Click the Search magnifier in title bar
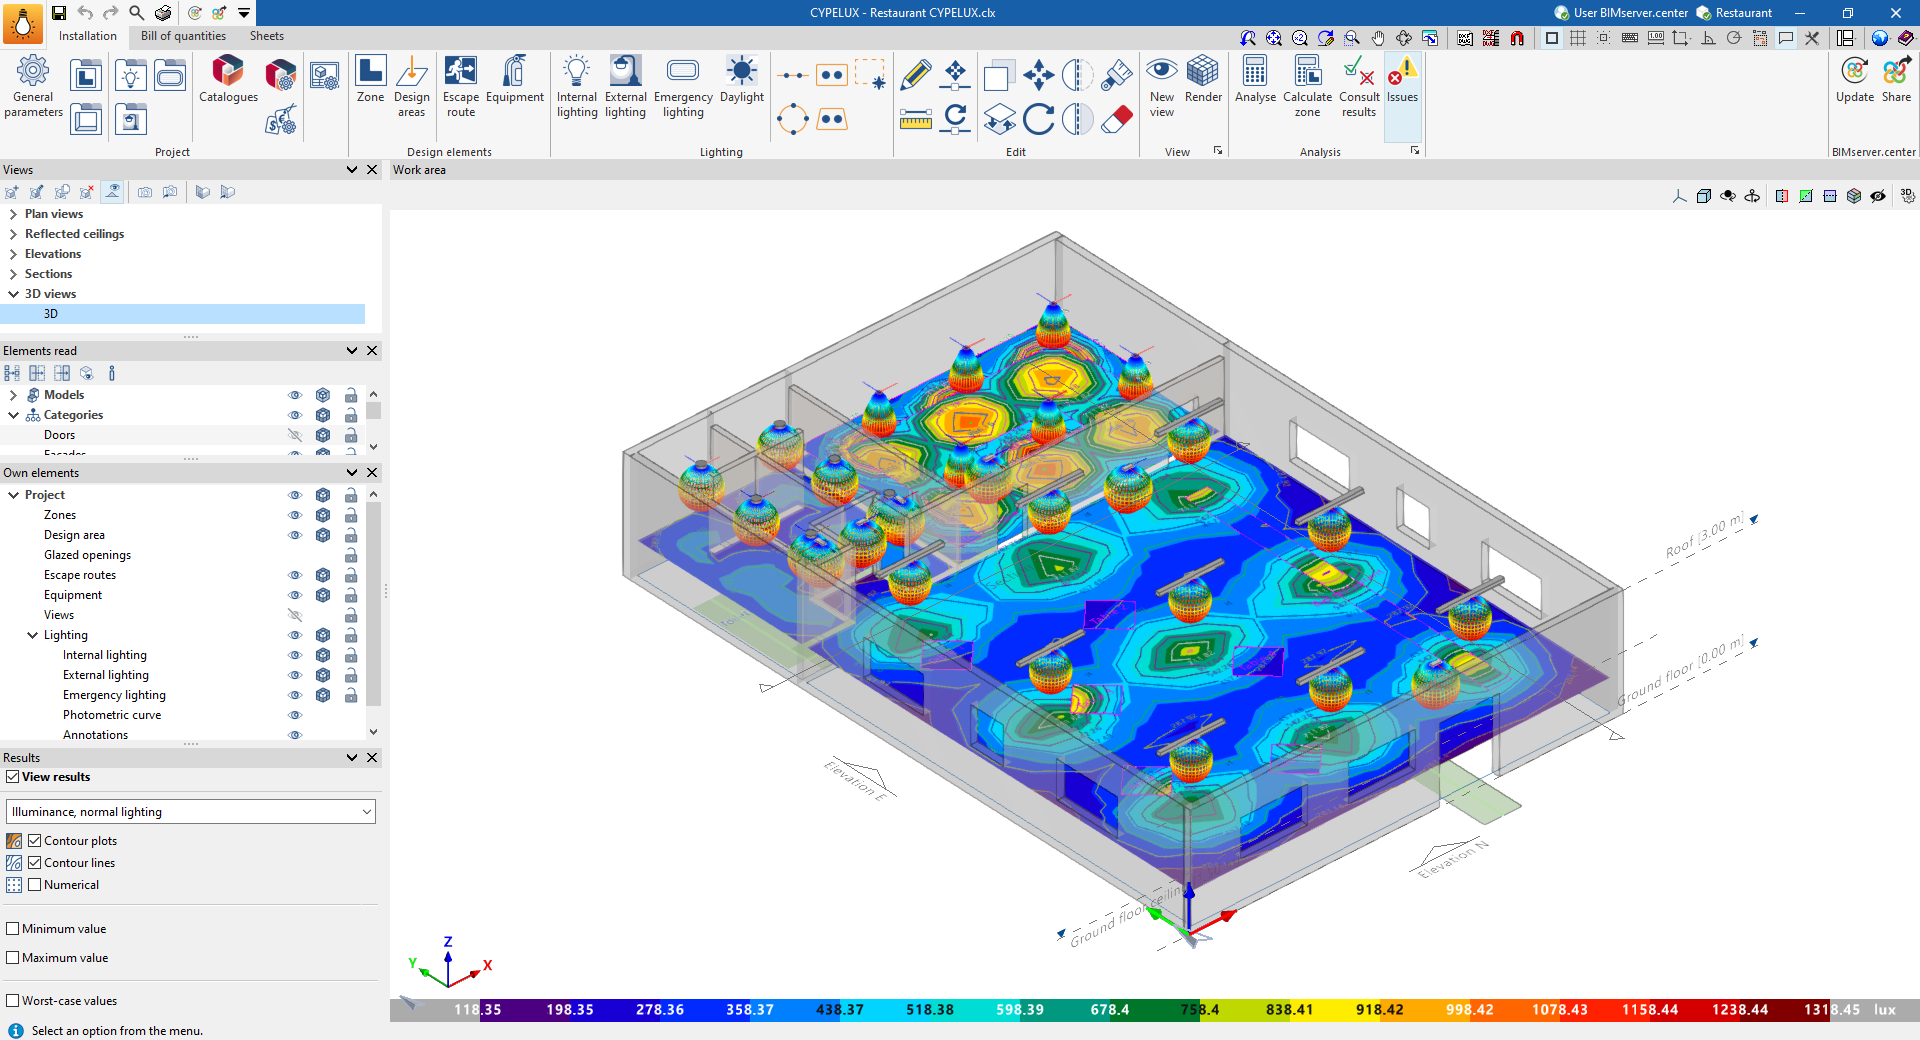 pyautogui.click(x=137, y=13)
